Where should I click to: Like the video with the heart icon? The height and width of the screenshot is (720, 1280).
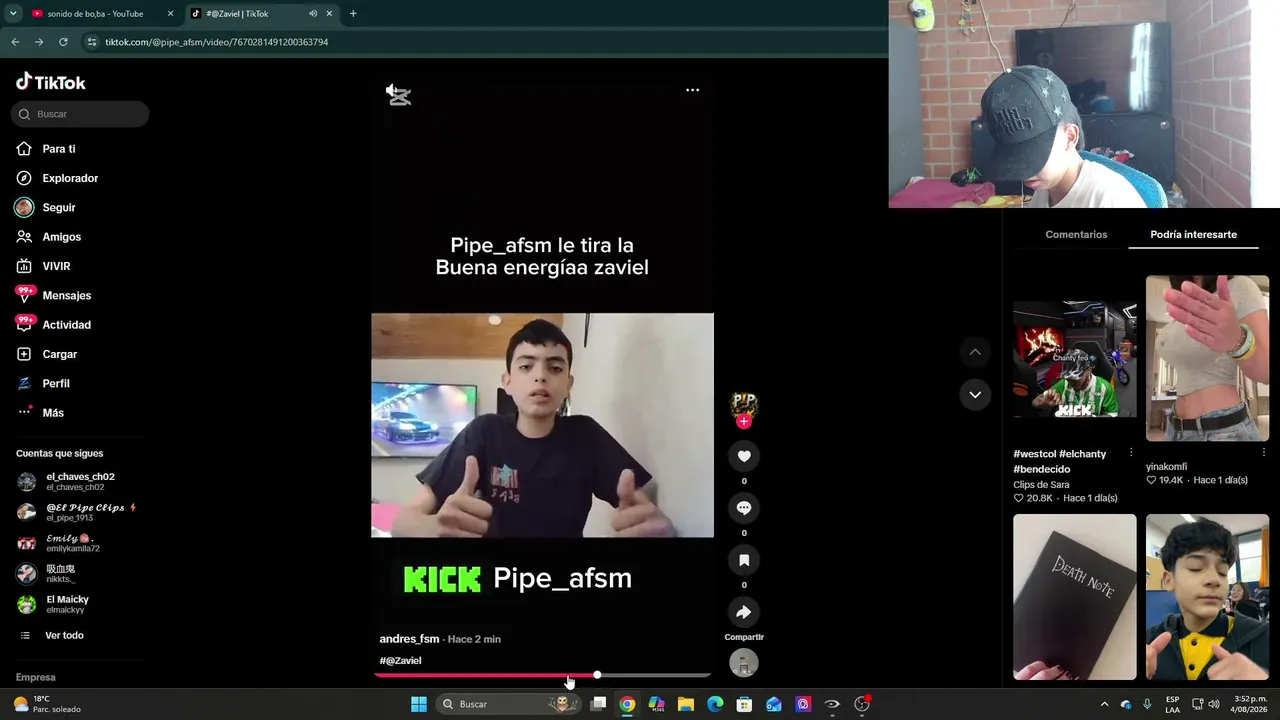click(744, 456)
